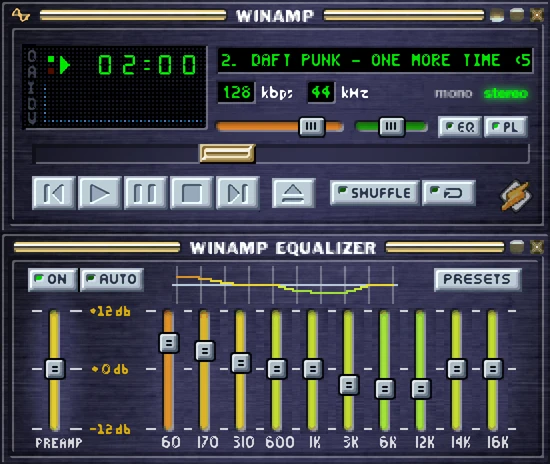Click the equalizer curve graph
Screen dimensions: 550x464
click(x=285, y=284)
